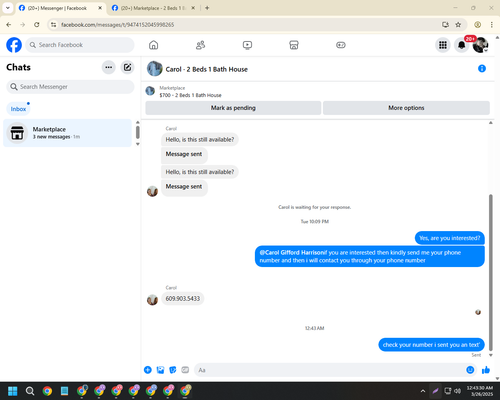This screenshot has width=500, height=400.
Task: Click the @Carol Gifford Harrison mention
Action: pos(292,253)
